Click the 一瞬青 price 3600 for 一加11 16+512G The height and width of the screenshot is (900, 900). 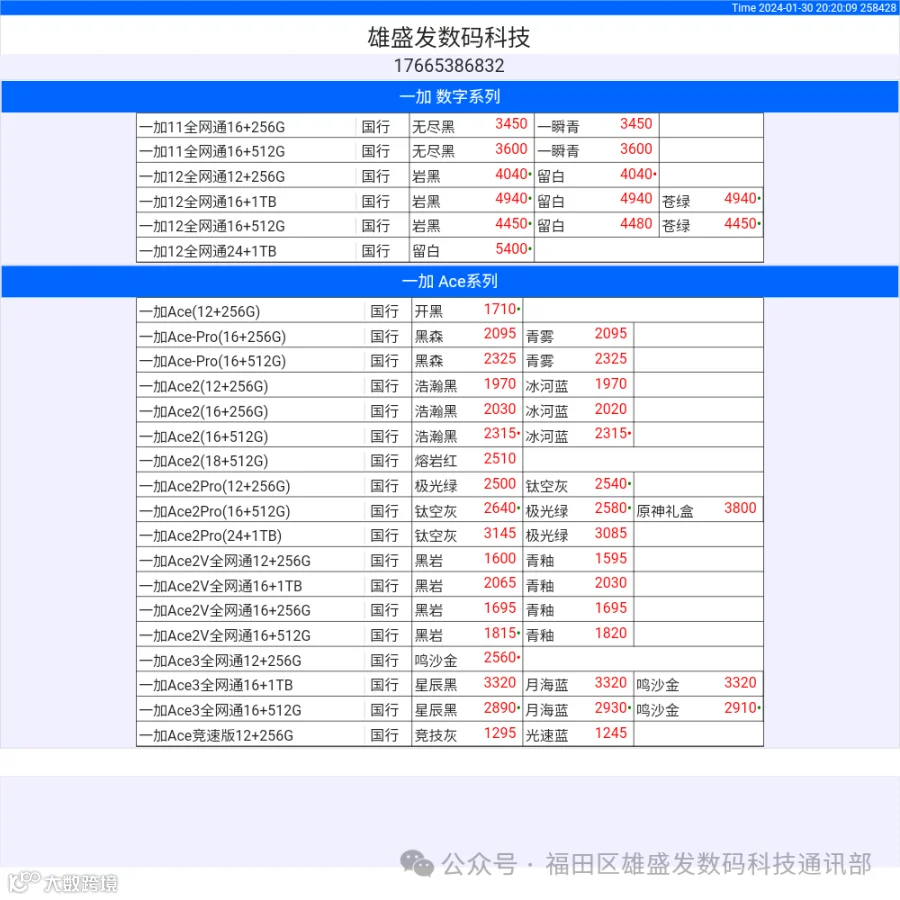(636, 149)
